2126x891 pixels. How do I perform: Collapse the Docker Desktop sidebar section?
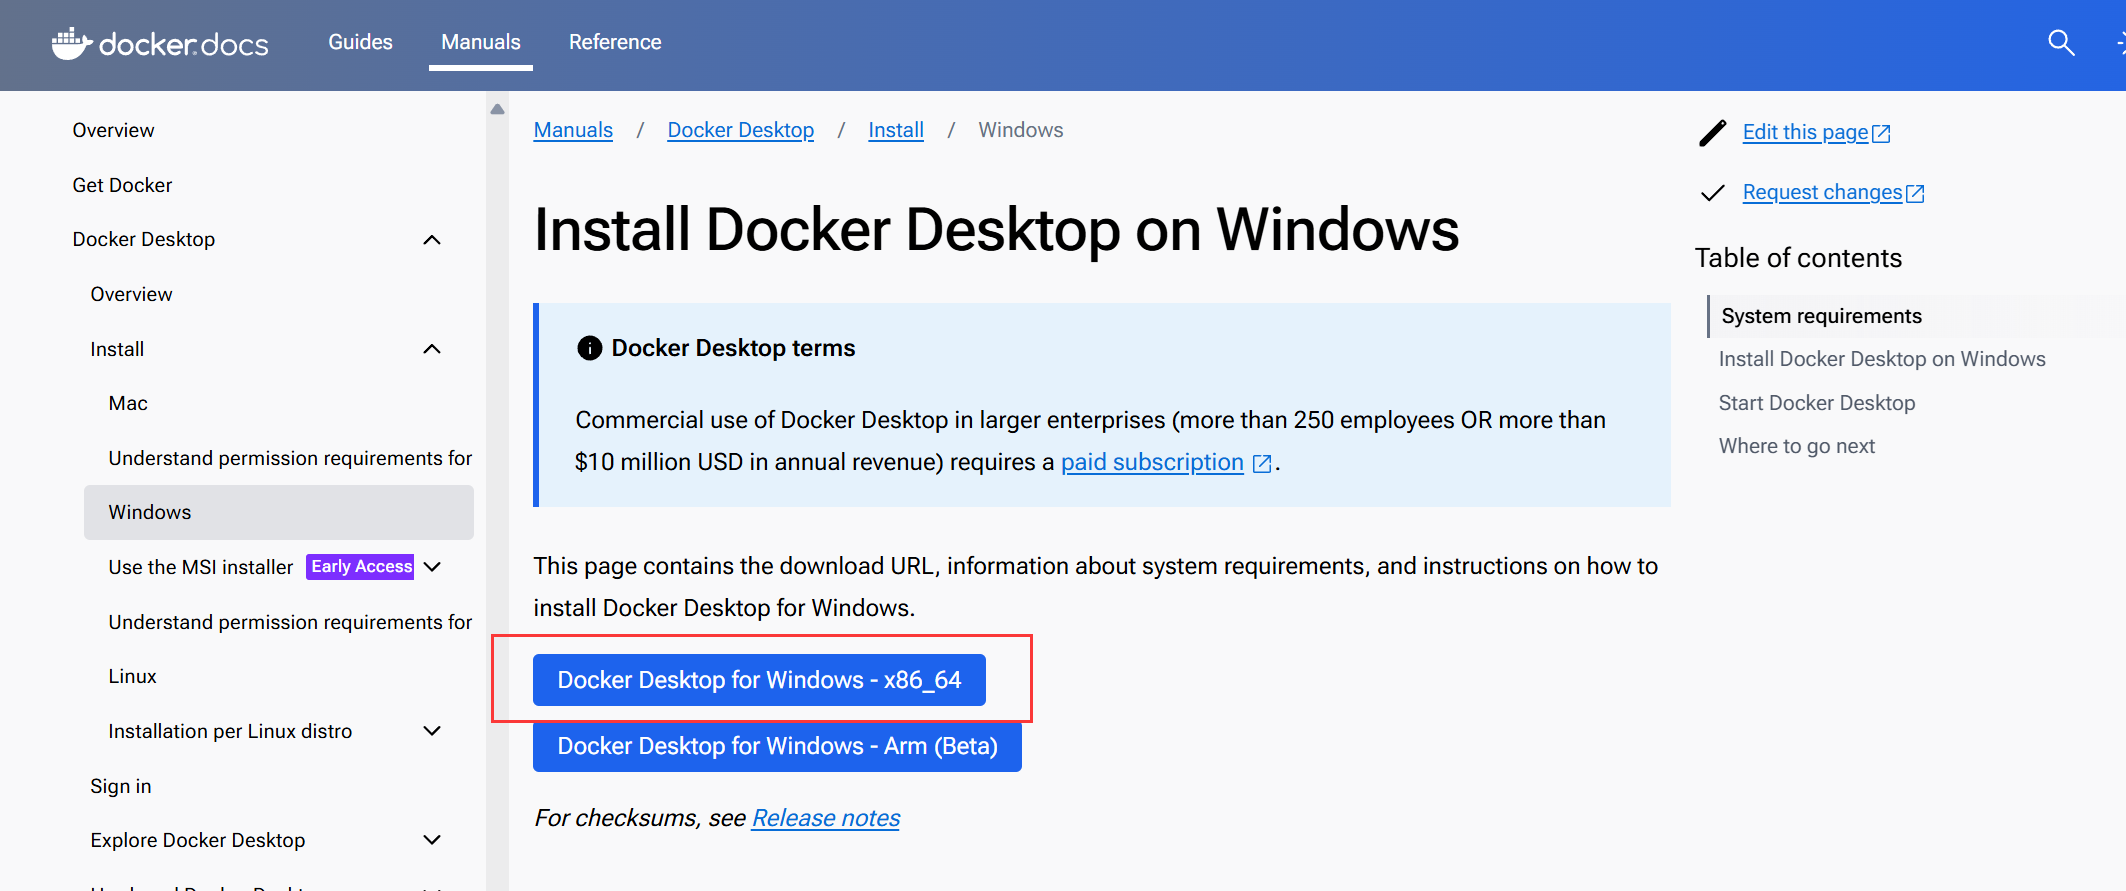point(432,240)
